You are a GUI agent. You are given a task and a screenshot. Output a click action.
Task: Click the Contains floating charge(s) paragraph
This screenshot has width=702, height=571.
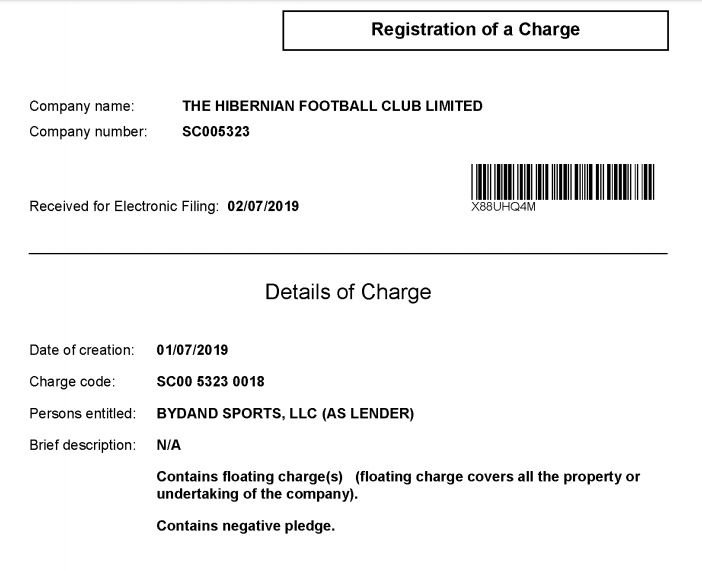coord(398,485)
